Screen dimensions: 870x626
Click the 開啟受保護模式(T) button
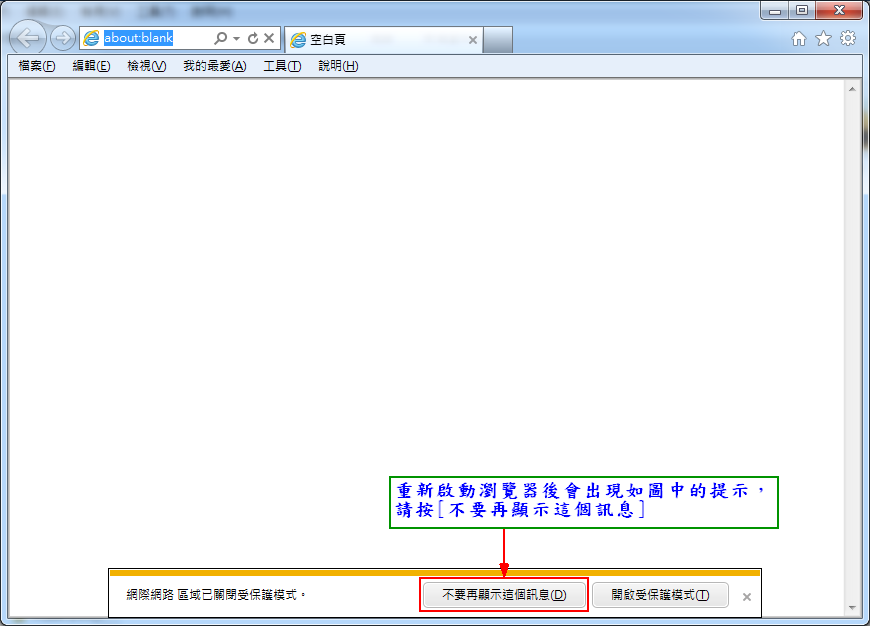[660, 595]
